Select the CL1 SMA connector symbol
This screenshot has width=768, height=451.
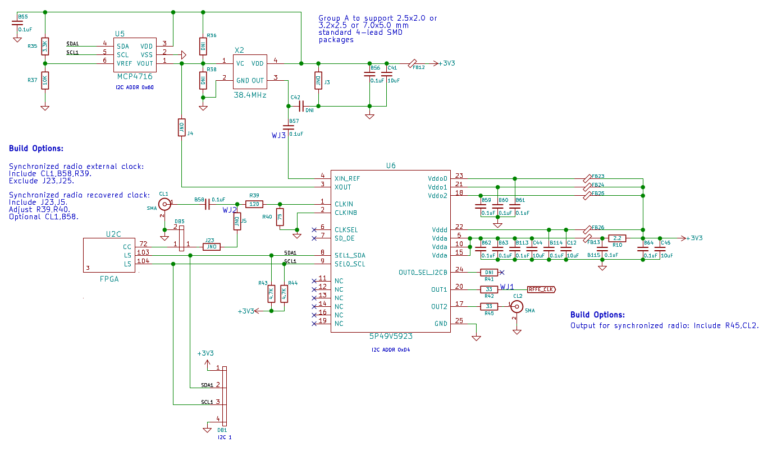pos(164,204)
